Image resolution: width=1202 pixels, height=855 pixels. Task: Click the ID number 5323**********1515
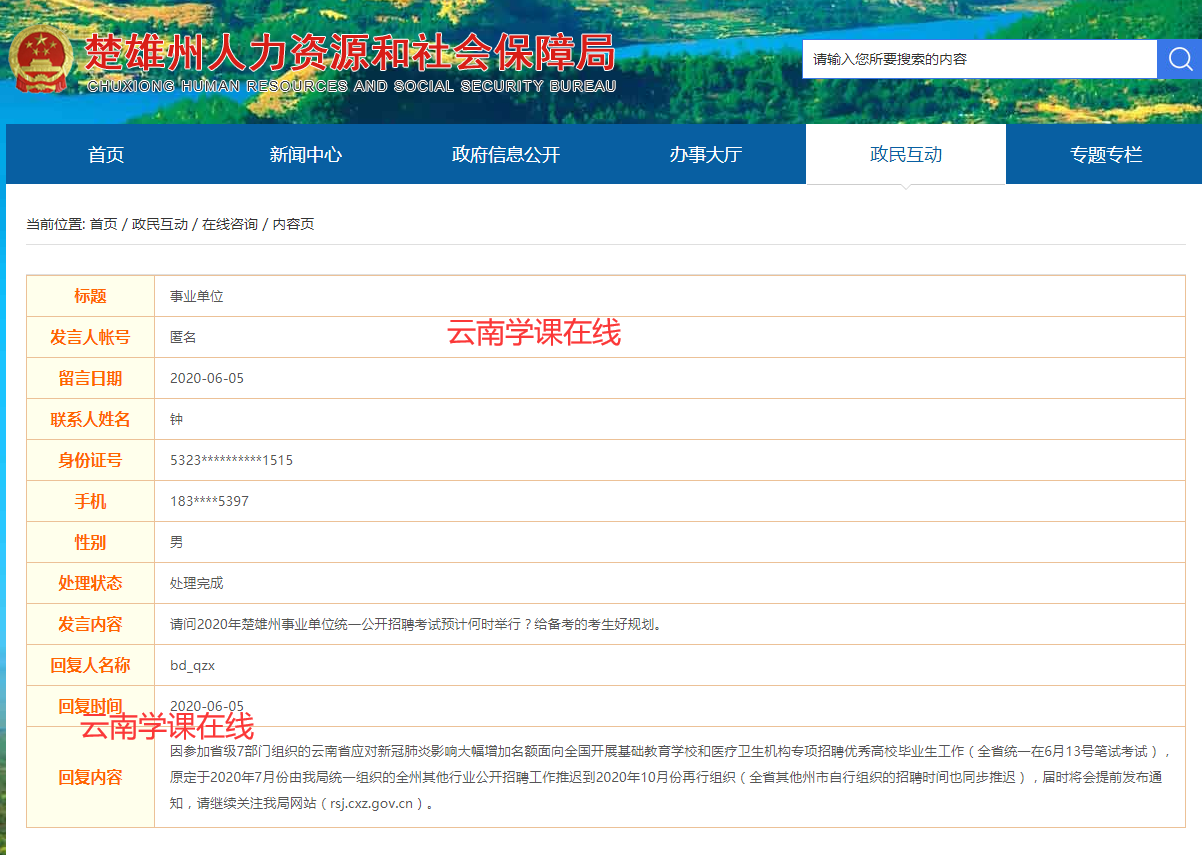point(232,460)
